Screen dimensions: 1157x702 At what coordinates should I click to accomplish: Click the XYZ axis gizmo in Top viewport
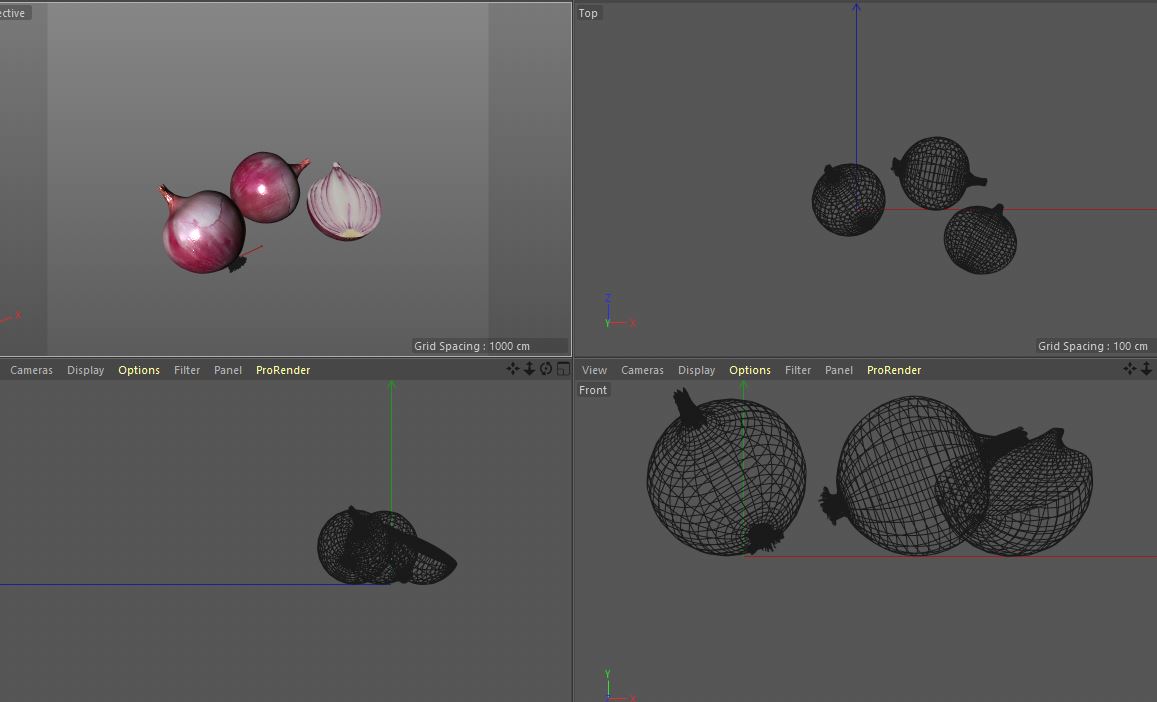click(x=613, y=313)
